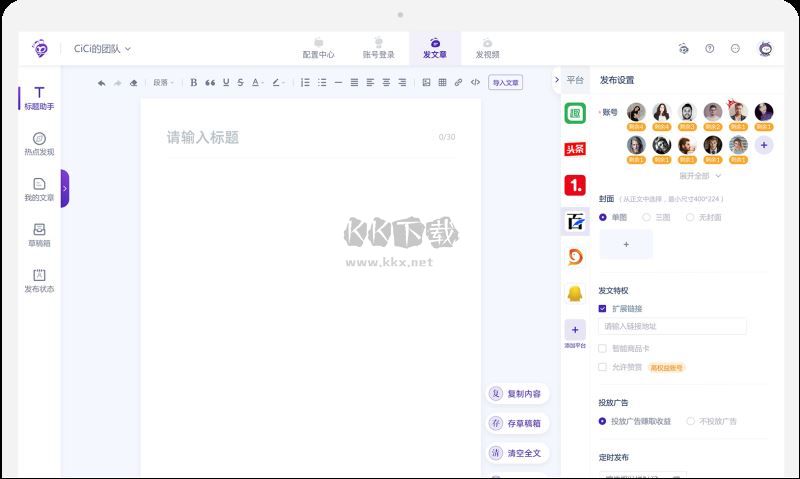Open 发布状态 in left sidebar
This screenshot has height=479, width=800.
pos(39,281)
